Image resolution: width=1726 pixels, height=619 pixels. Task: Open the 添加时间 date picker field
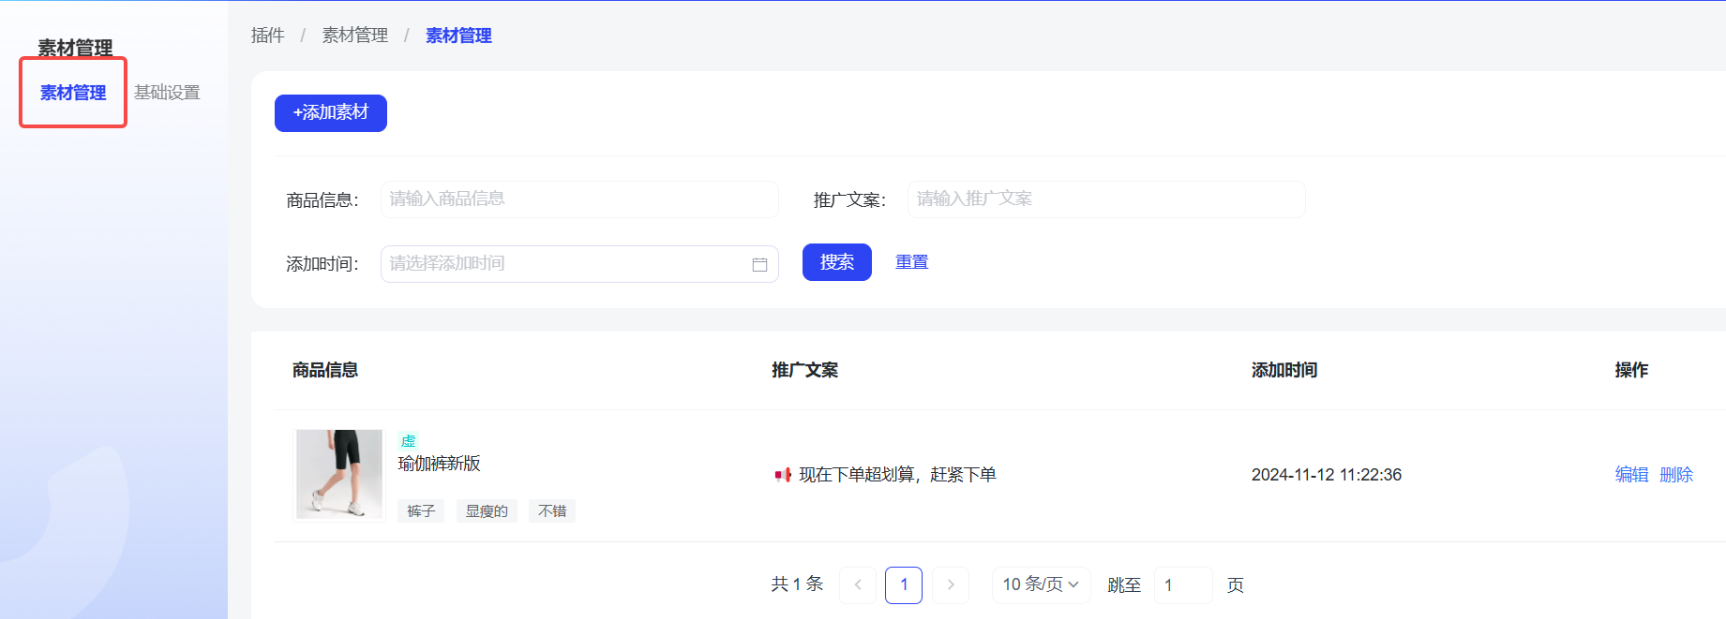click(x=565, y=264)
